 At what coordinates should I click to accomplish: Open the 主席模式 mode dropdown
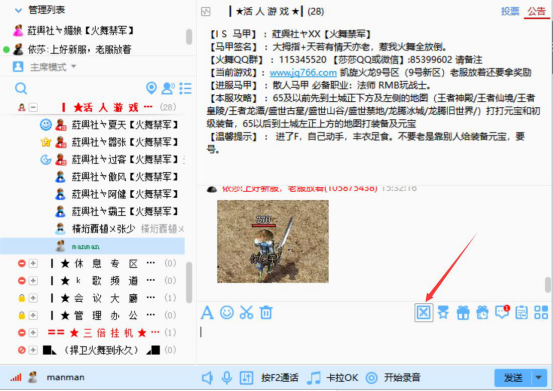click(52, 67)
